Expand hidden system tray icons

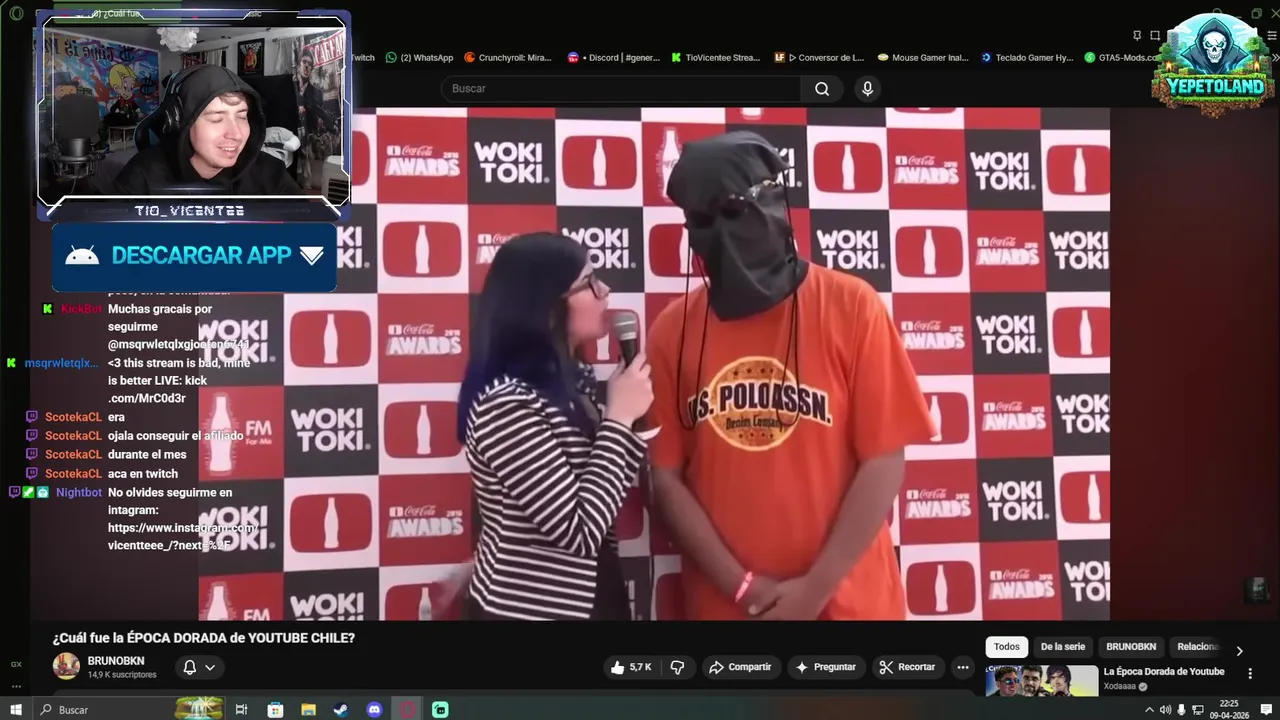pos(1148,710)
